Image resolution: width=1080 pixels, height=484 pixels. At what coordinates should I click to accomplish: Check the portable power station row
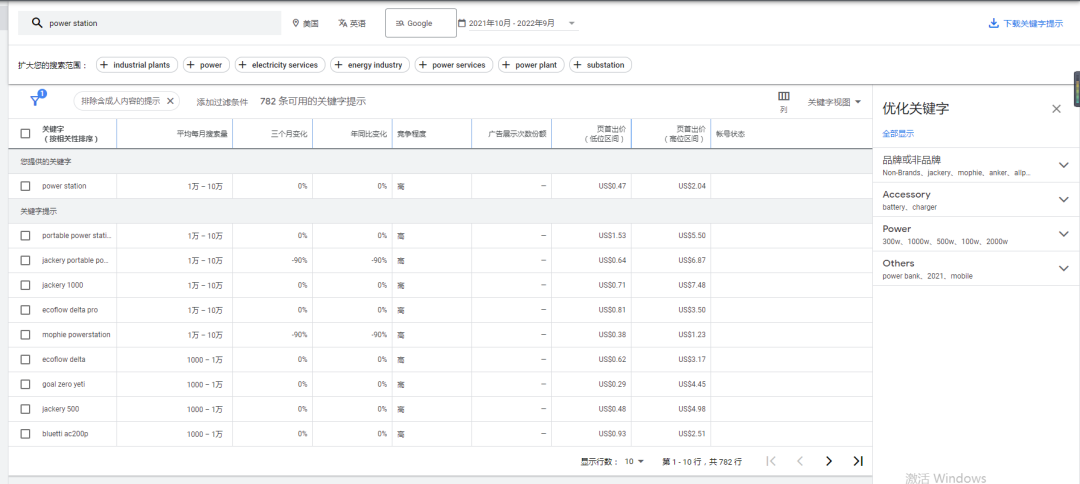pos(25,235)
